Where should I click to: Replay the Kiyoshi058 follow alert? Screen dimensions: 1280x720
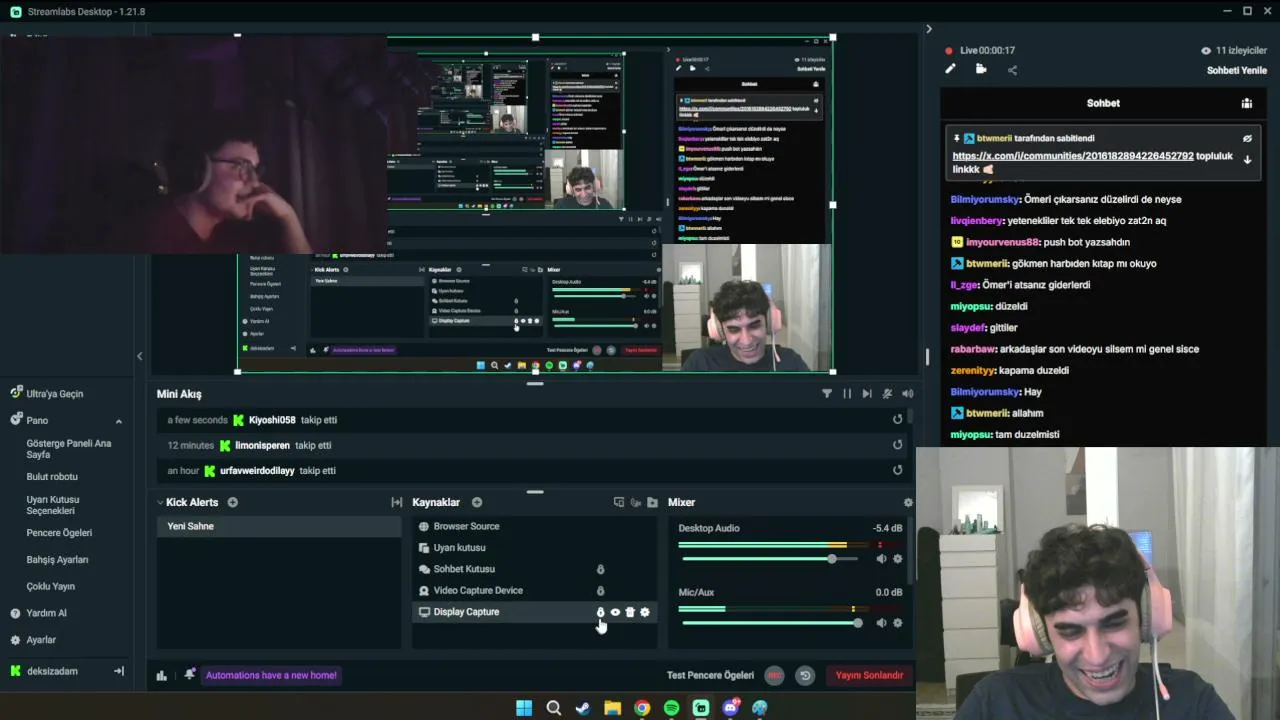click(897, 420)
